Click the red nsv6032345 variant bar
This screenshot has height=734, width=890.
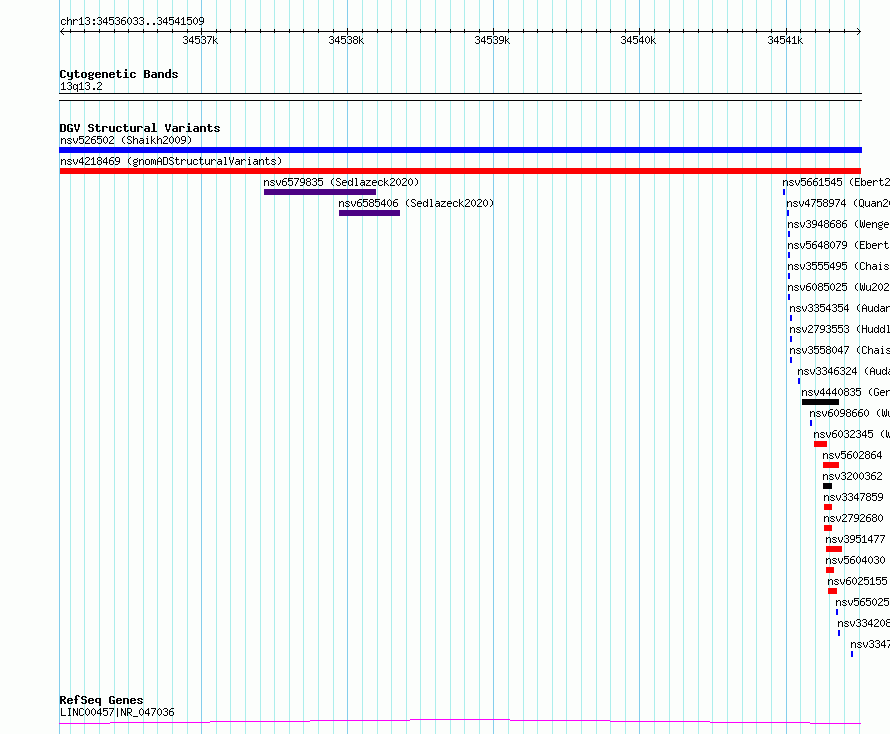[x=820, y=444]
